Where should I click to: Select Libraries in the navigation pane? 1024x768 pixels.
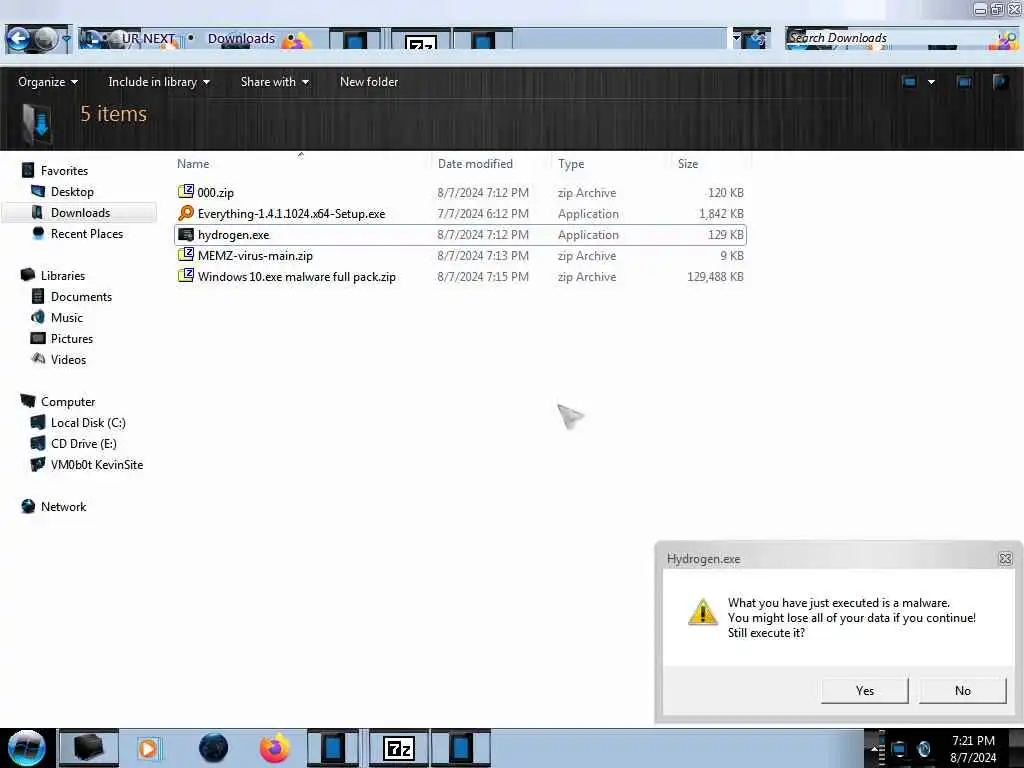pyautogui.click(x=63, y=275)
